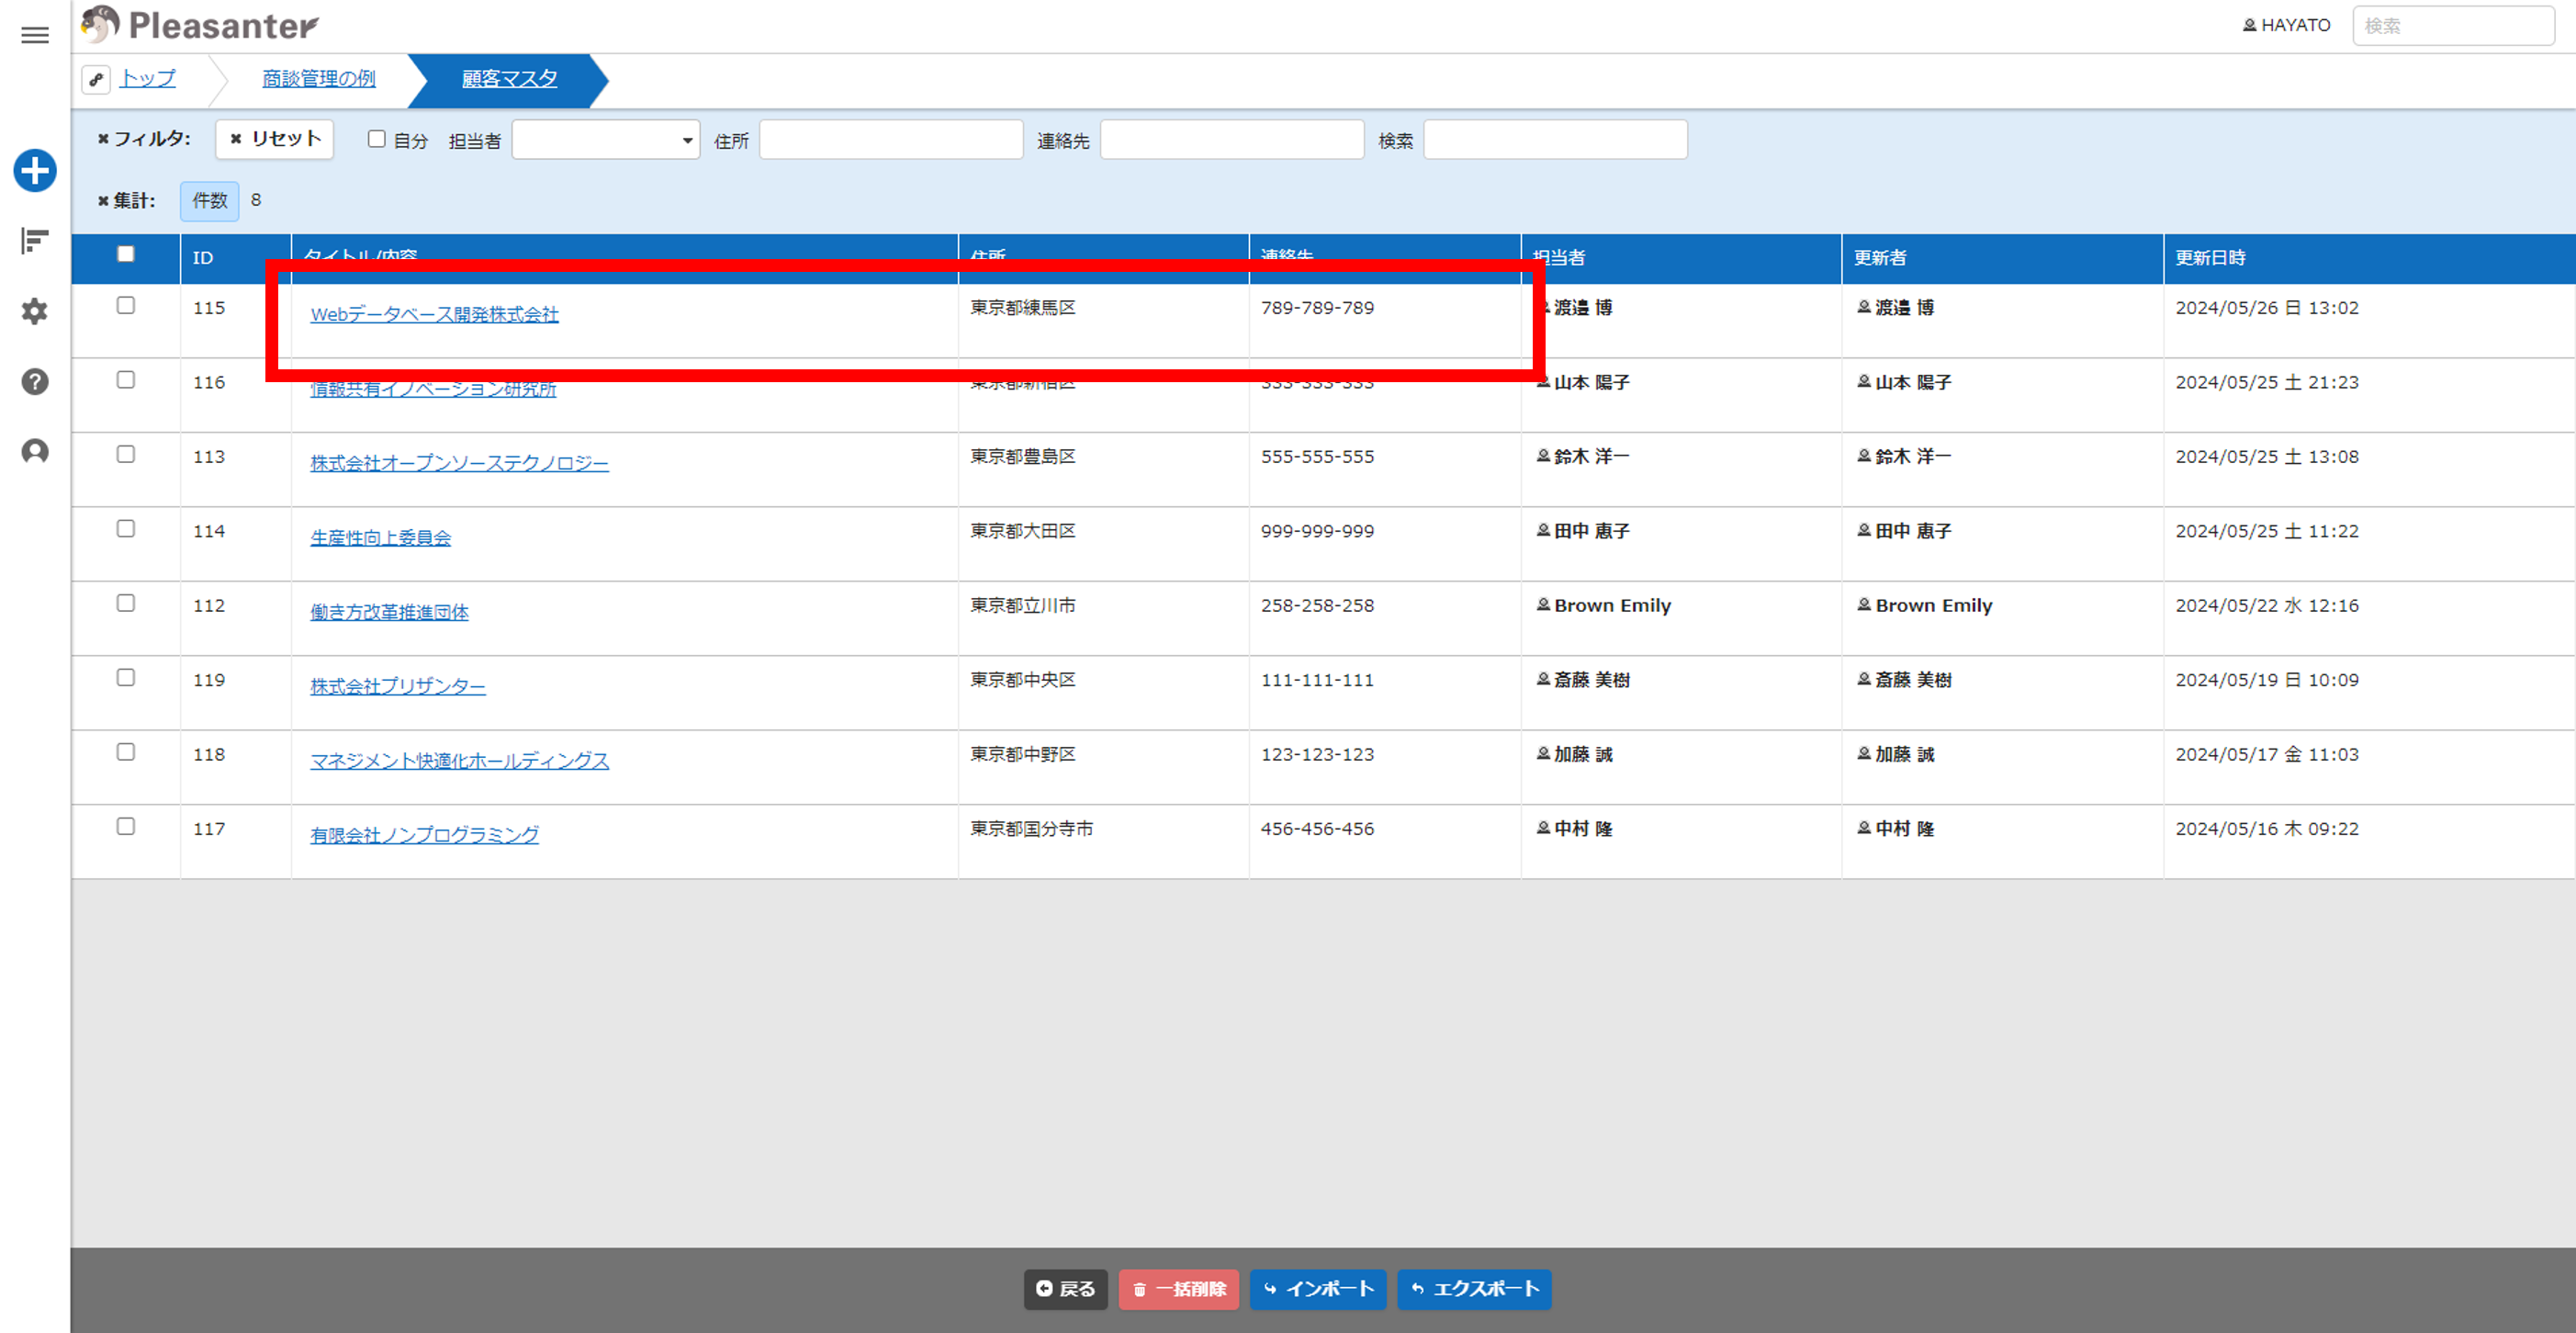This screenshot has width=2576, height=1333.
Task: Open 生産性向上委員会 record link
Action: [380, 537]
